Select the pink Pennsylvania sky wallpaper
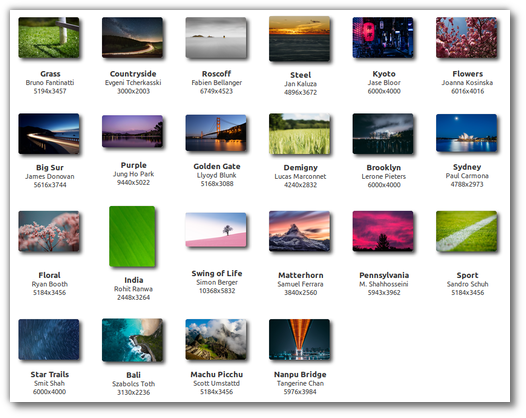Image resolution: width=526 pixels, height=418 pixels. [383, 231]
